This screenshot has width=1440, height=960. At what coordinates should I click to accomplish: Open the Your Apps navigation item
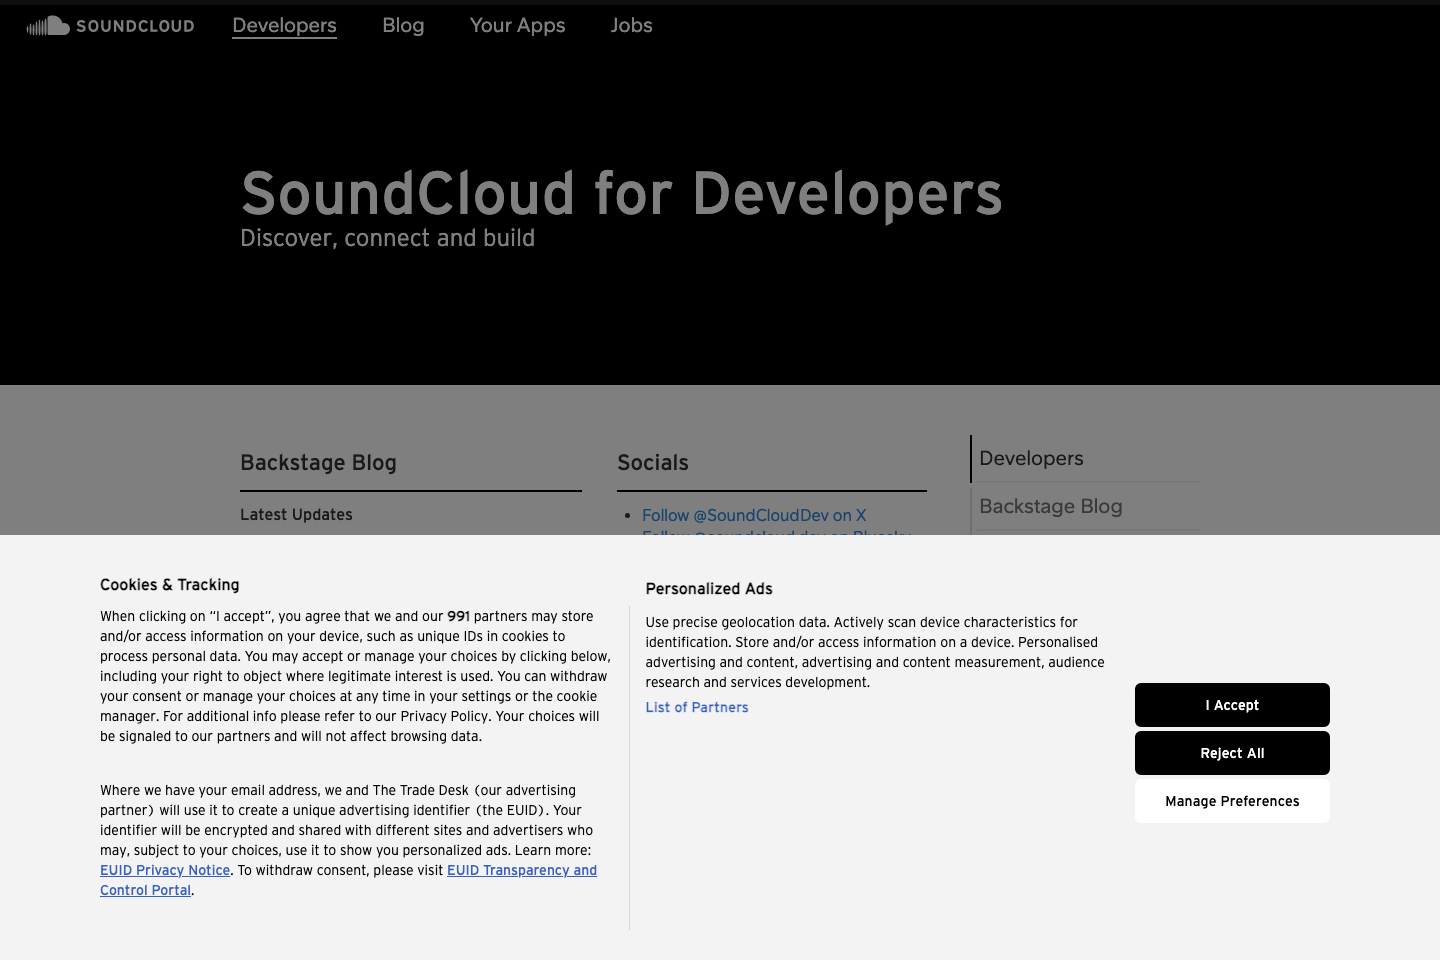point(517,25)
